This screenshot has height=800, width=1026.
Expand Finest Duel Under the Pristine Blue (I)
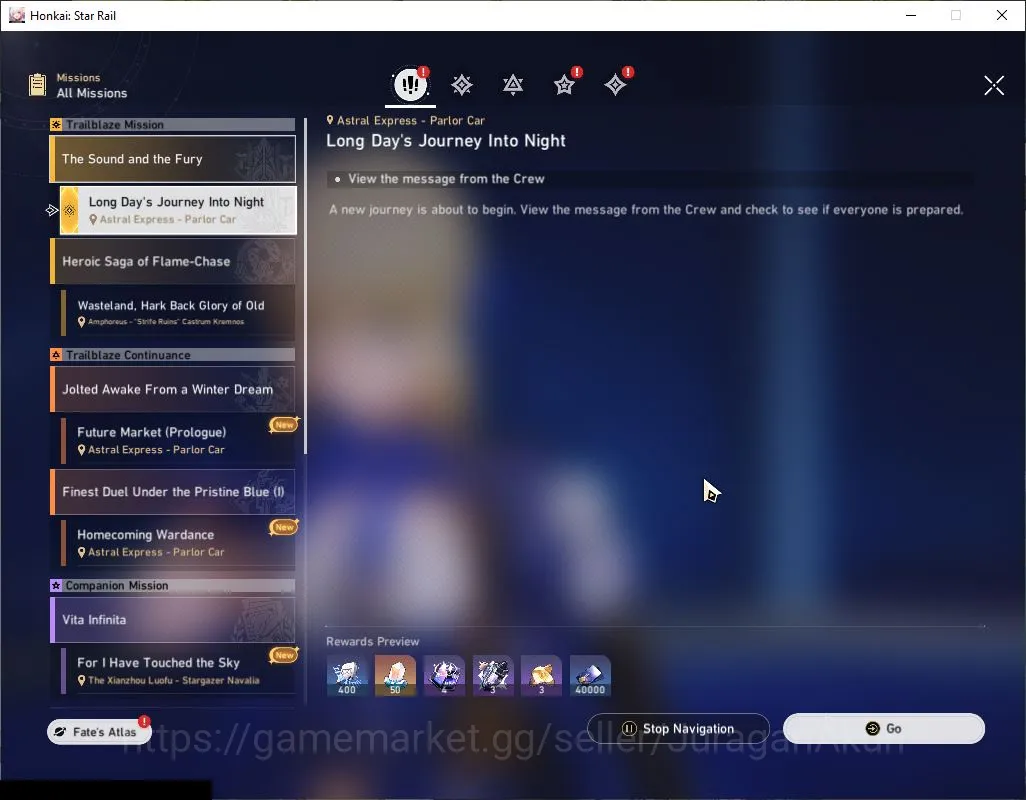coord(173,491)
